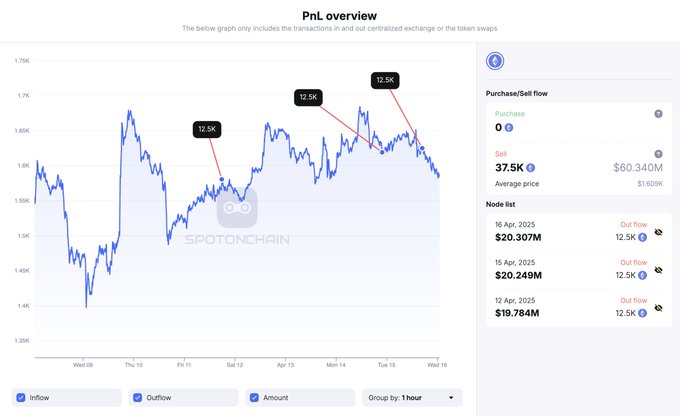Viewport: 680px width, 416px height.
Task: Hide the 12 Apr, 2025 node
Action: pos(658,307)
